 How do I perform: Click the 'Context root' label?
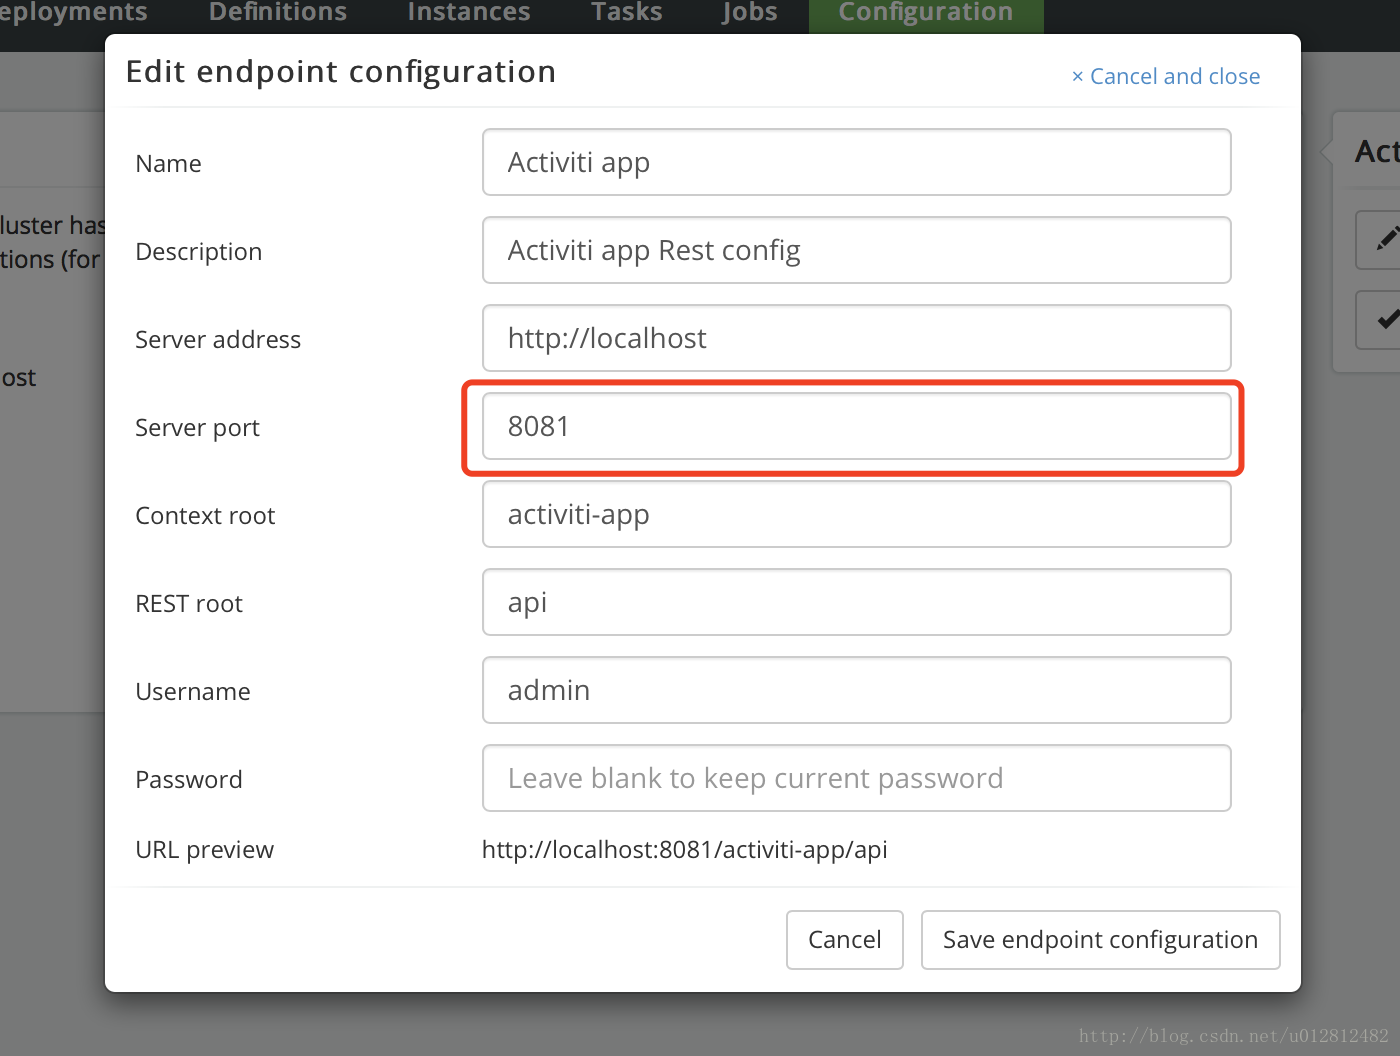[x=205, y=516]
